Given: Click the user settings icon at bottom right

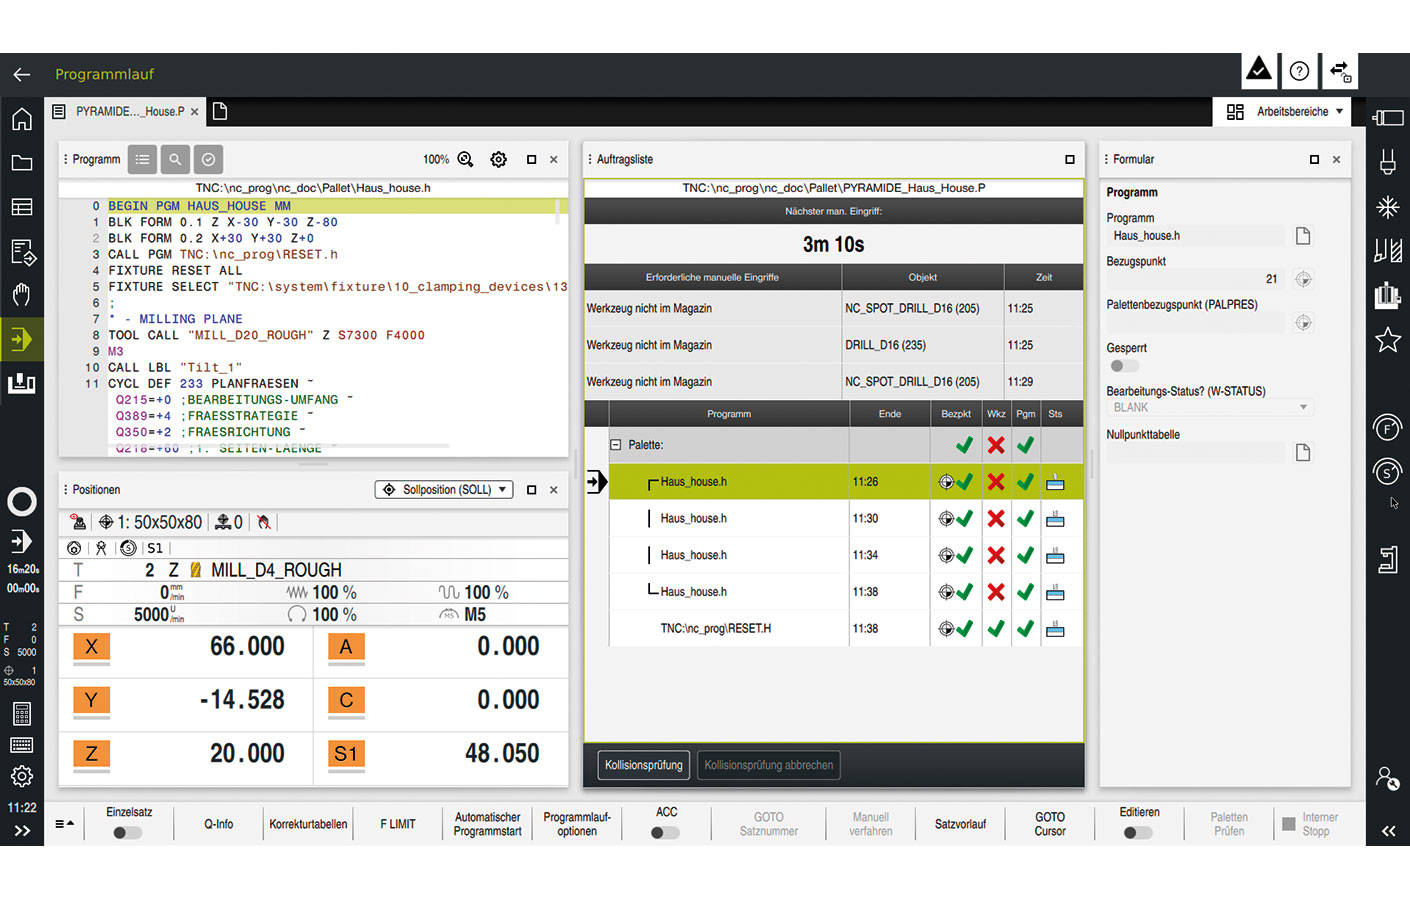Looking at the screenshot, I should coord(1388,778).
